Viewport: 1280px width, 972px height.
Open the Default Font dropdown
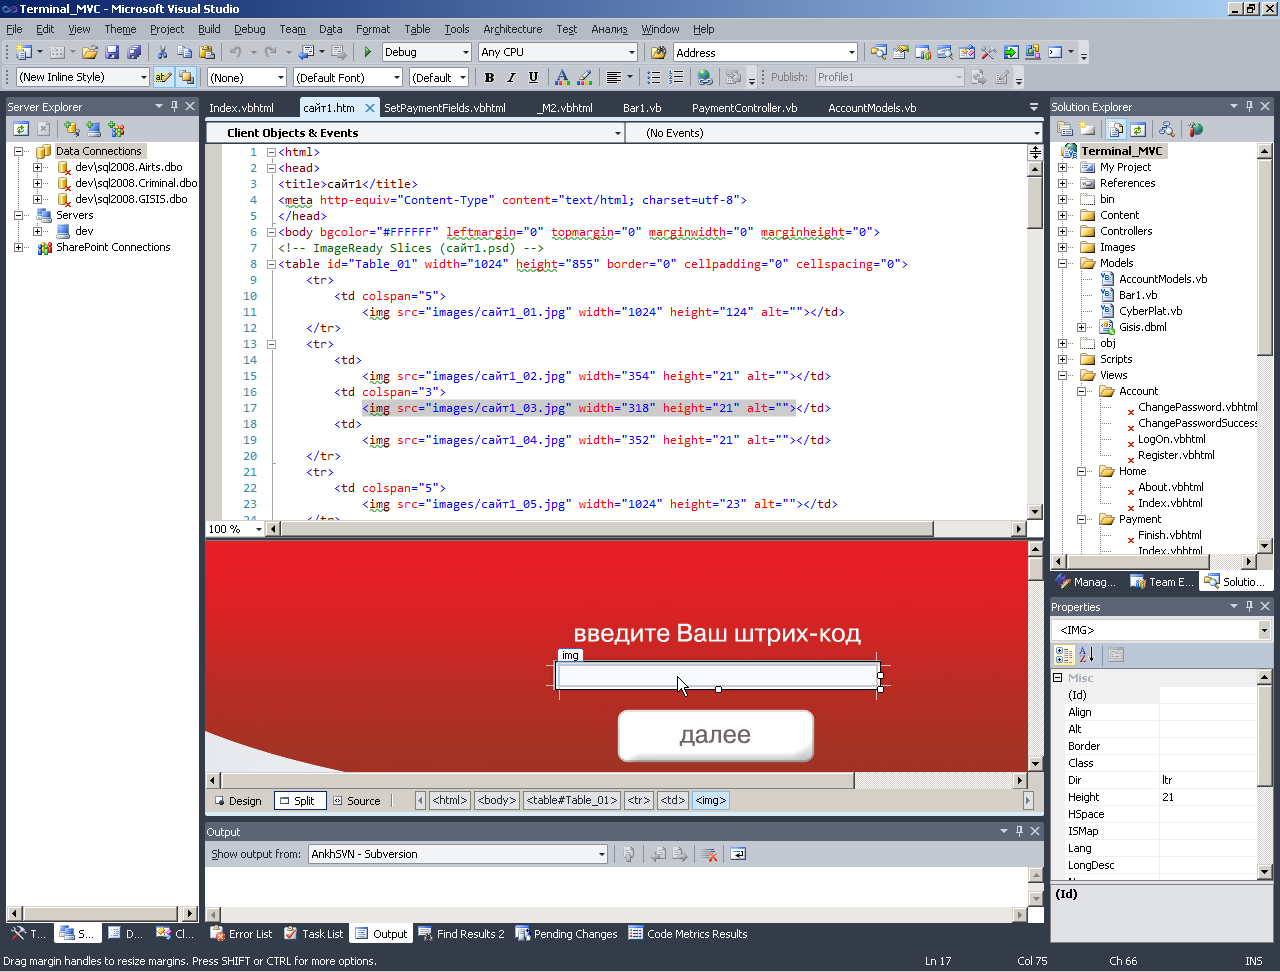pos(396,77)
